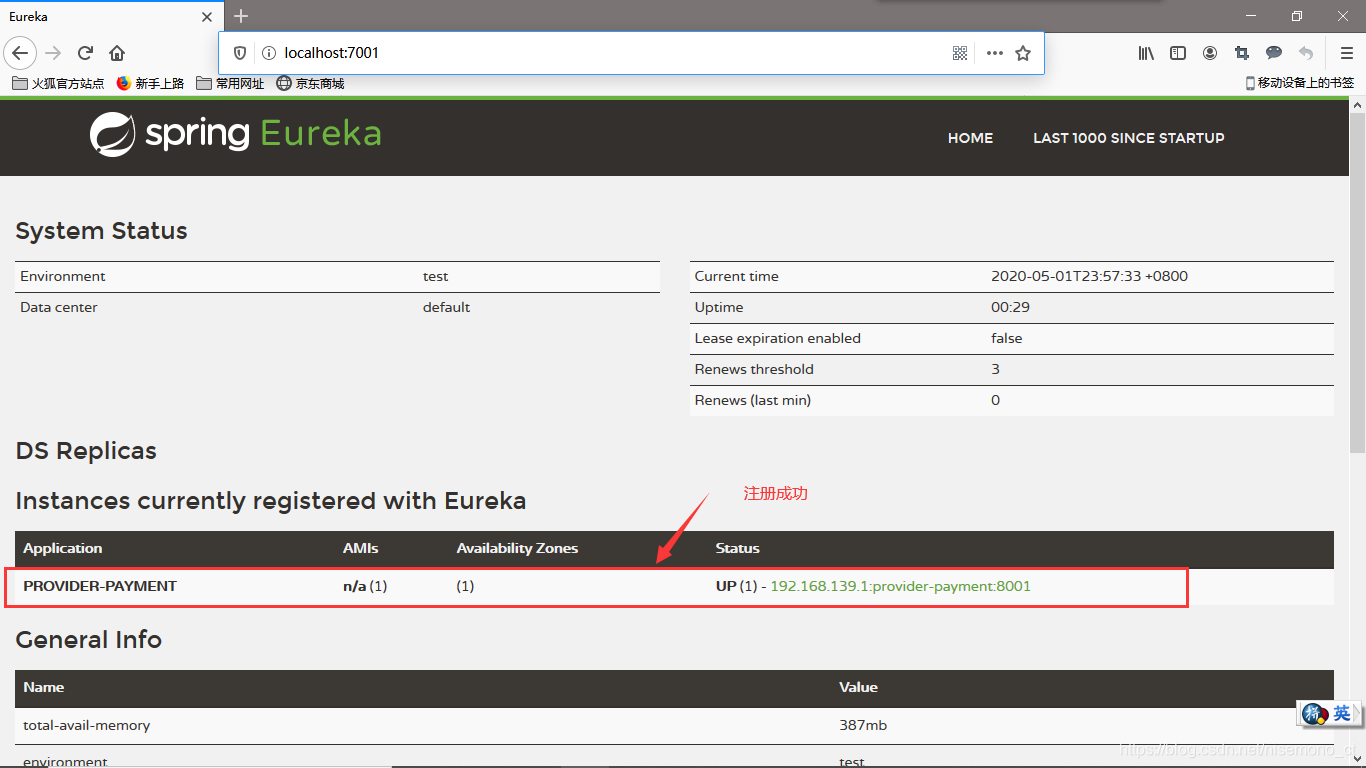This screenshot has width=1366, height=768.
Task: Click total-avail-memory row name
Action: click(86, 725)
